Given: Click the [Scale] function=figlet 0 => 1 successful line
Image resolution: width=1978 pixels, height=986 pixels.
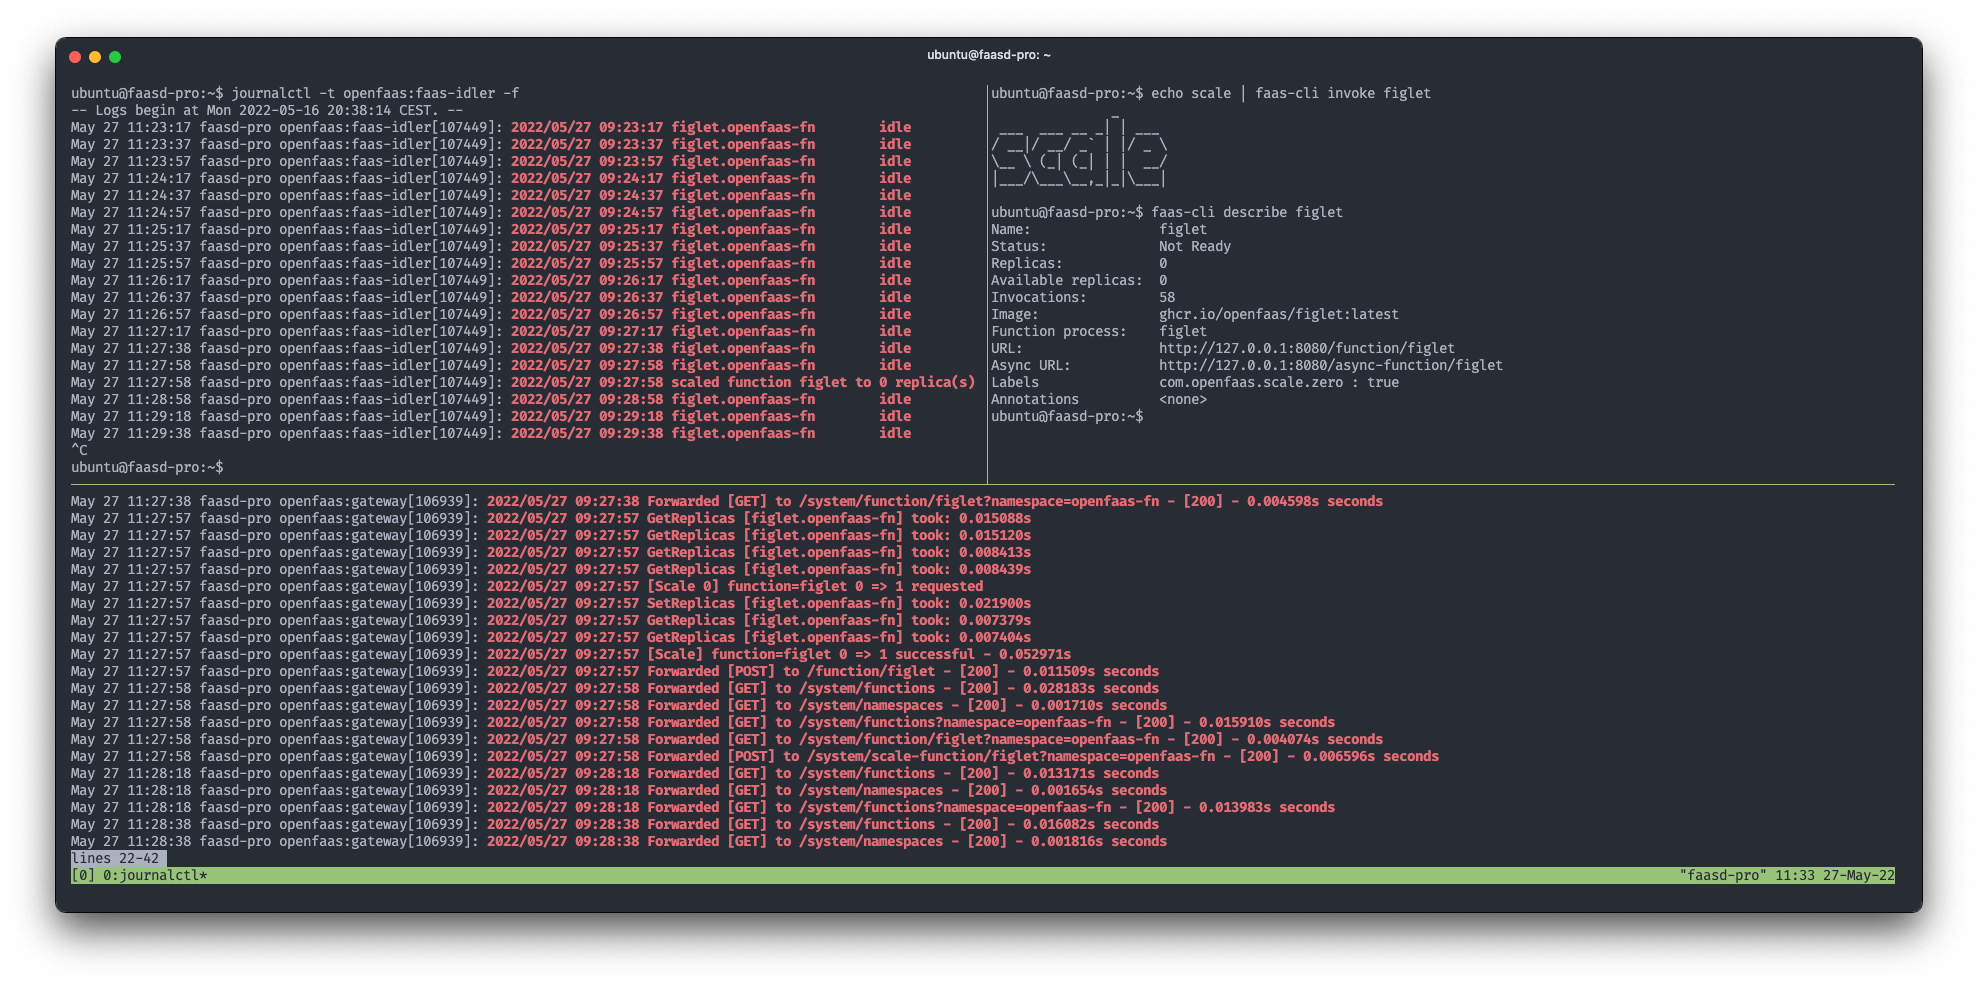Looking at the screenshot, I should 571,654.
